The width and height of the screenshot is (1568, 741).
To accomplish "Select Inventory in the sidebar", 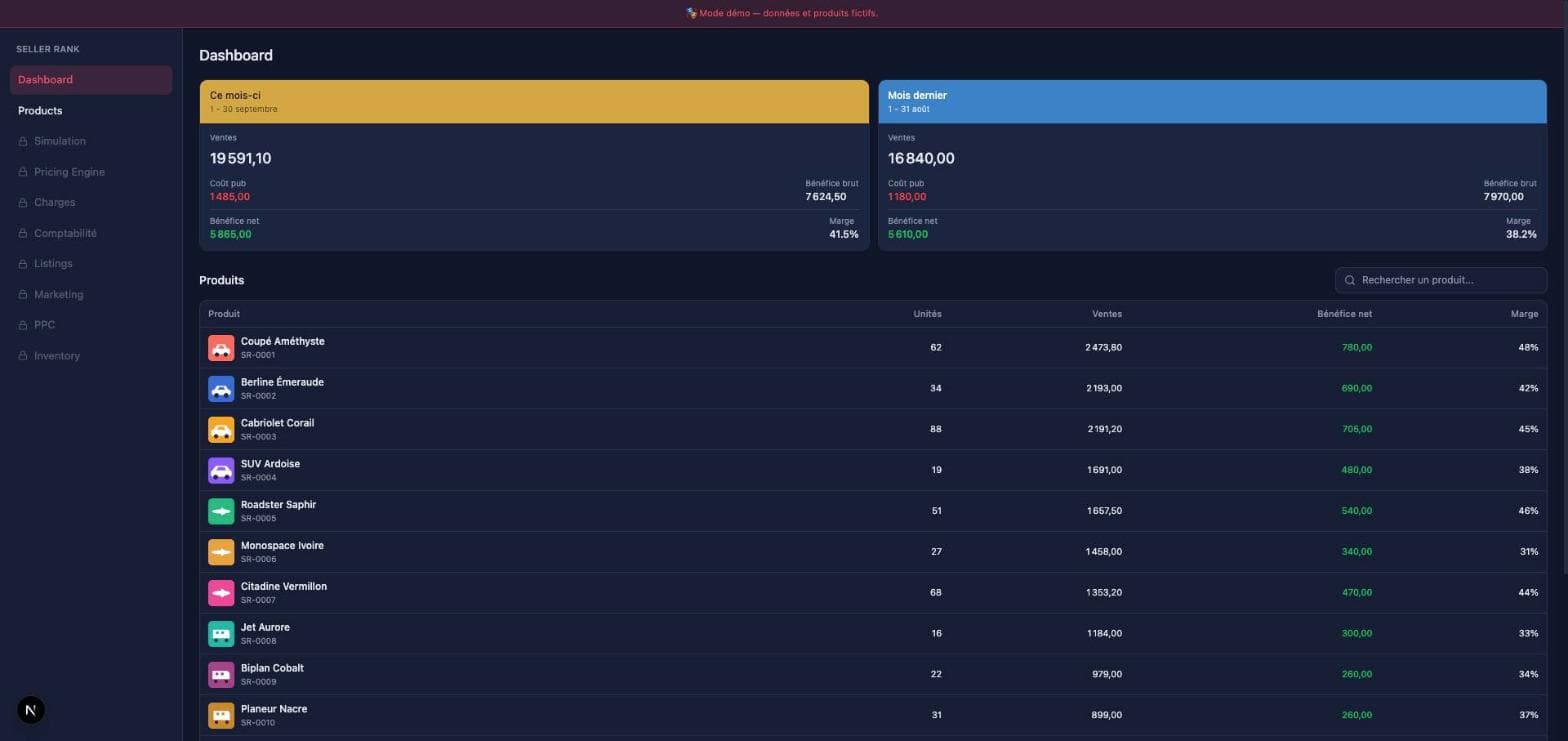I will [x=91, y=356].
